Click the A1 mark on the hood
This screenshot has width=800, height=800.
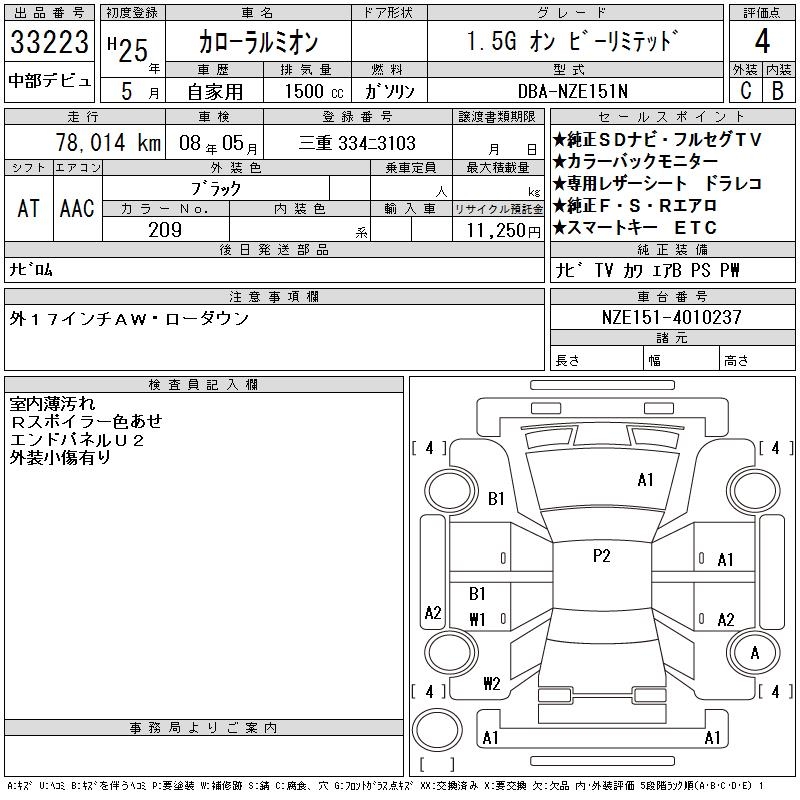645,480
